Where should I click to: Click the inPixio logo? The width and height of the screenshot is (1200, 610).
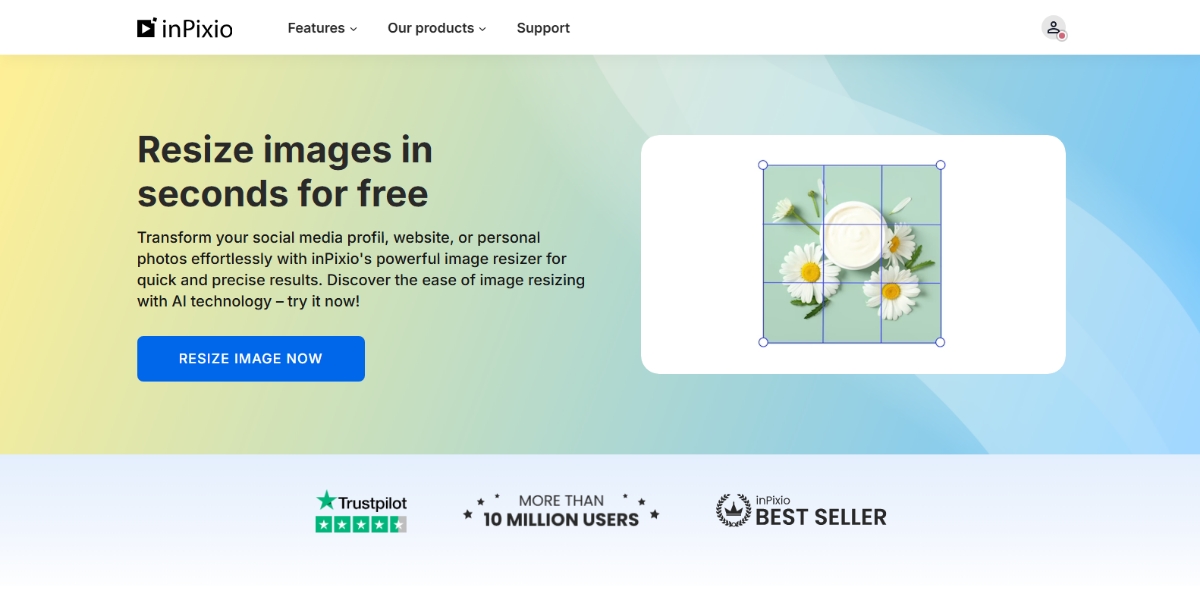pyautogui.click(x=185, y=28)
